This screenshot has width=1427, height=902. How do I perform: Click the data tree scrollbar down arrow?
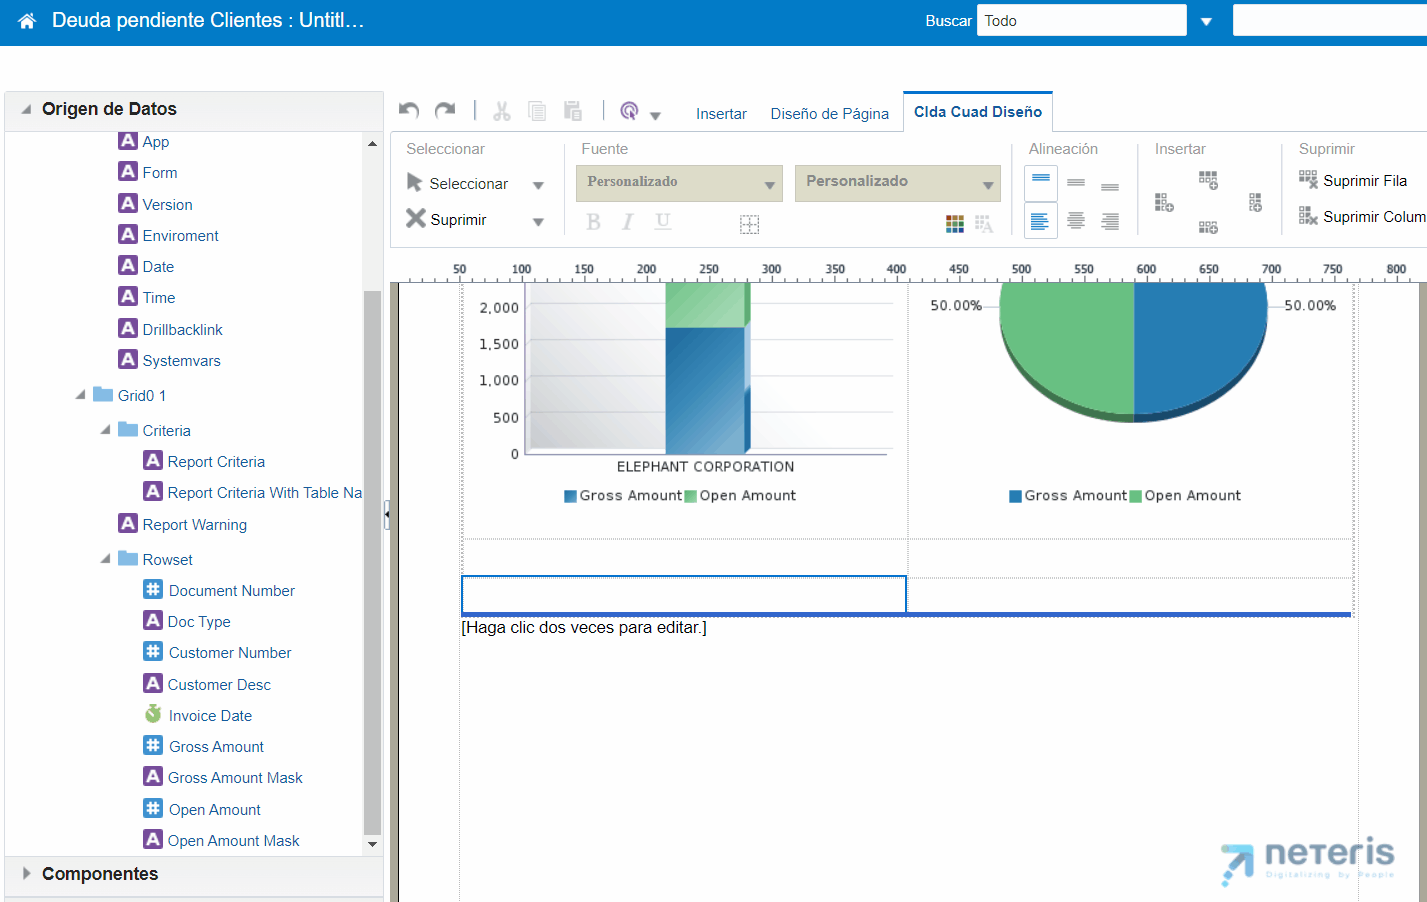tap(372, 844)
